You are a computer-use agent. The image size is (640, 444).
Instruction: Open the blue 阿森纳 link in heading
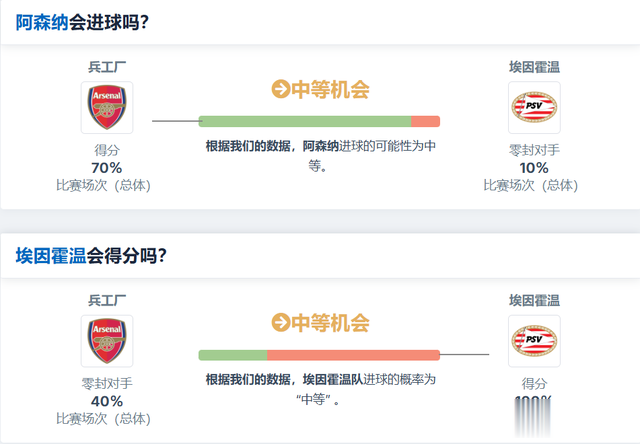coord(42,22)
